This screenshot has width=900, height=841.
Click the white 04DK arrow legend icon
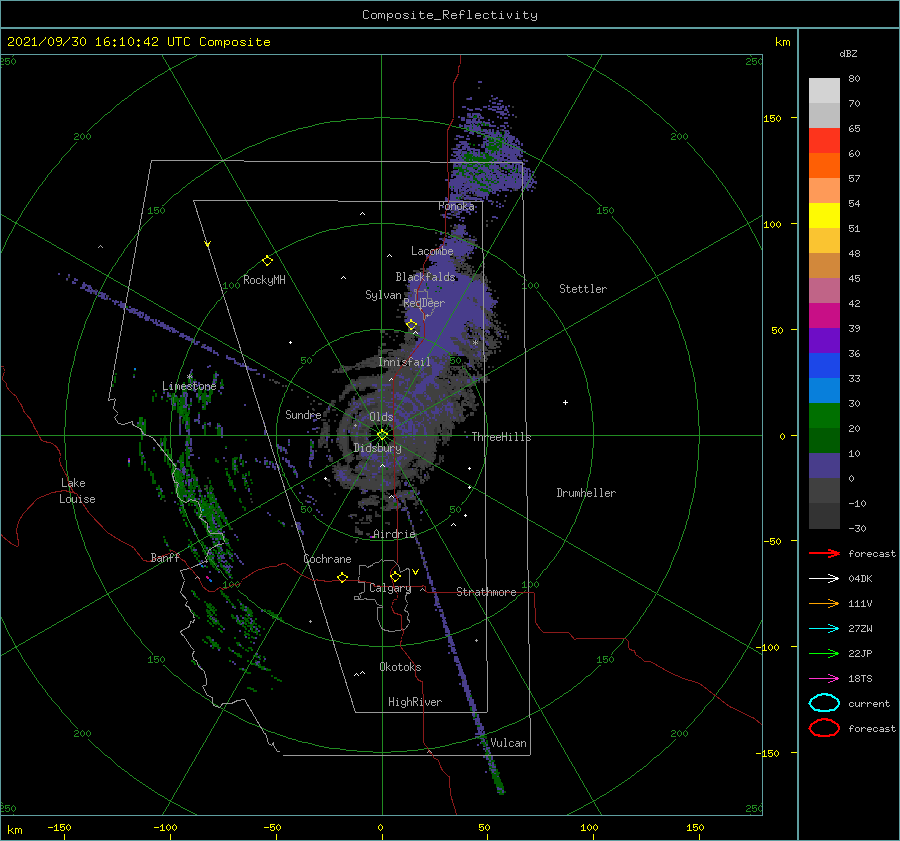824,578
